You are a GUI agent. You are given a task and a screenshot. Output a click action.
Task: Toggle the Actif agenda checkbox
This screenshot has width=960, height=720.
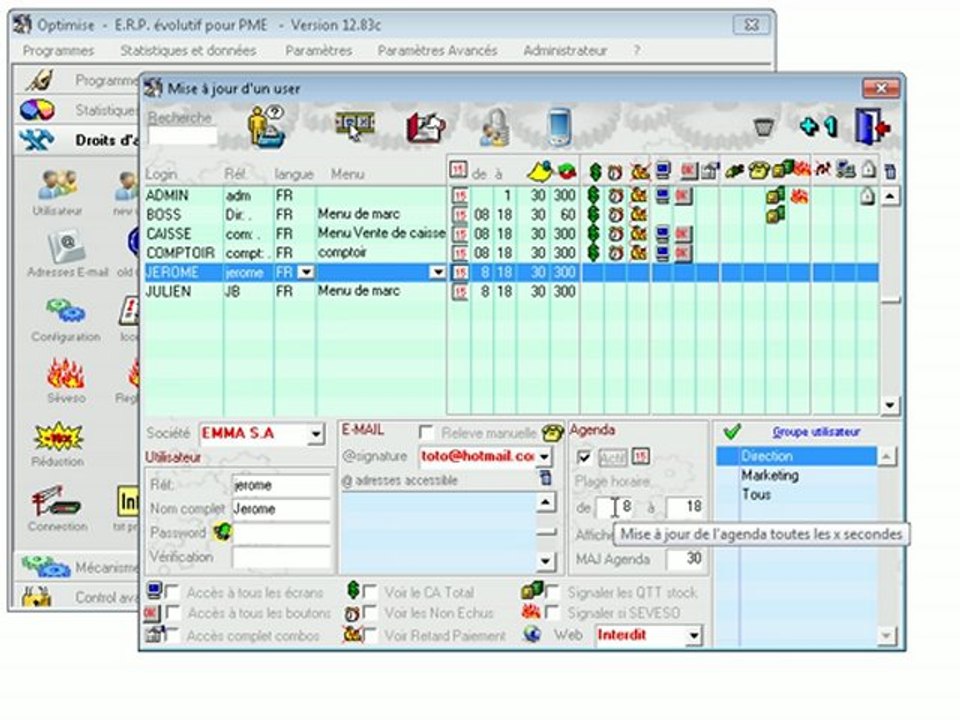pyautogui.click(x=584, y=457)
